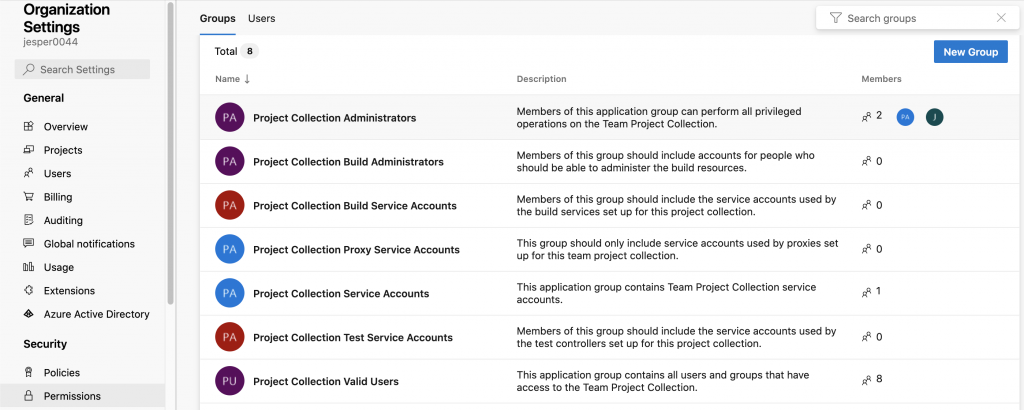Viewport: 1024px width, 410px height.
Task: Open the Overview settings icon
Action: [29, 127]
